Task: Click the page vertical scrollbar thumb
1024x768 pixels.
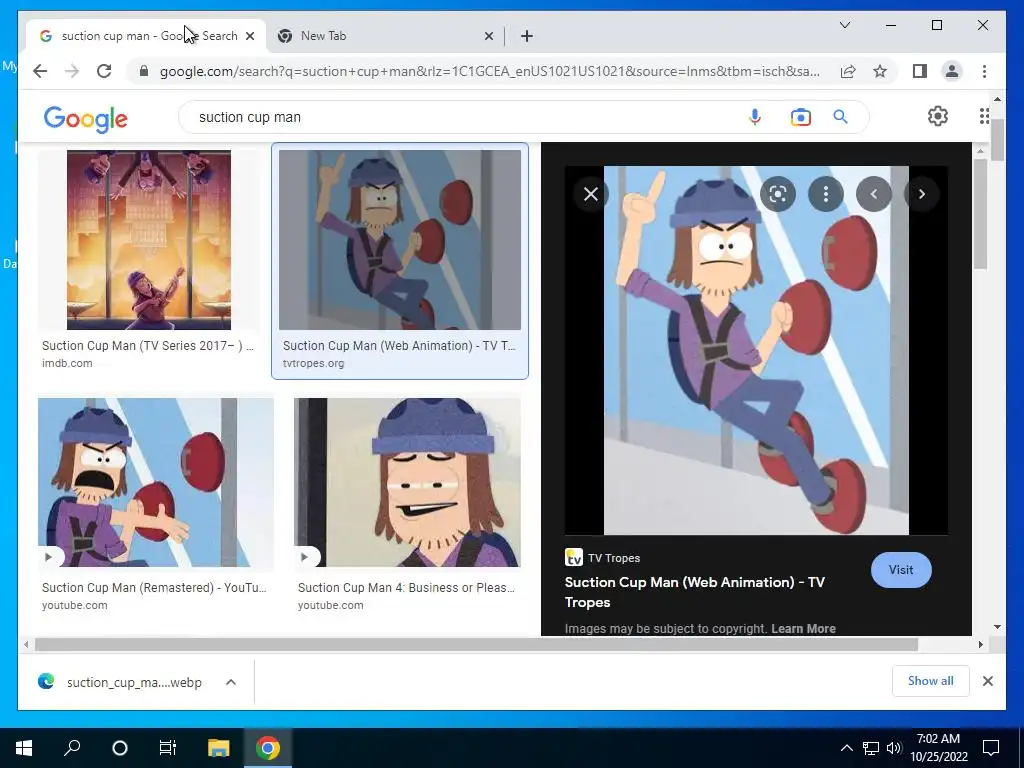Action: tap(997, 140)
